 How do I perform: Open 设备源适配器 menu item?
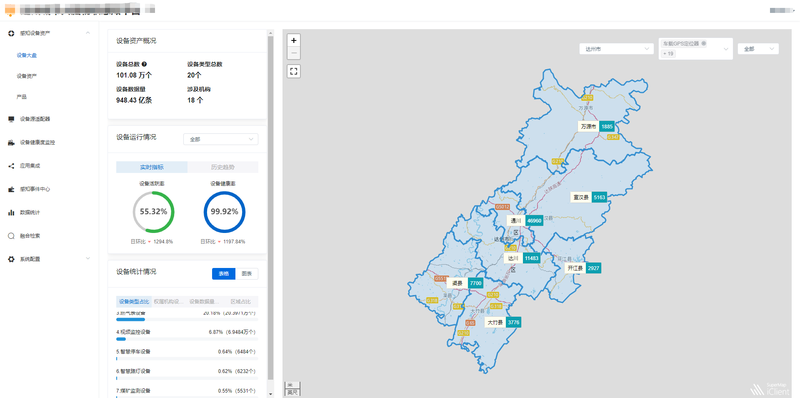point(35,119)
